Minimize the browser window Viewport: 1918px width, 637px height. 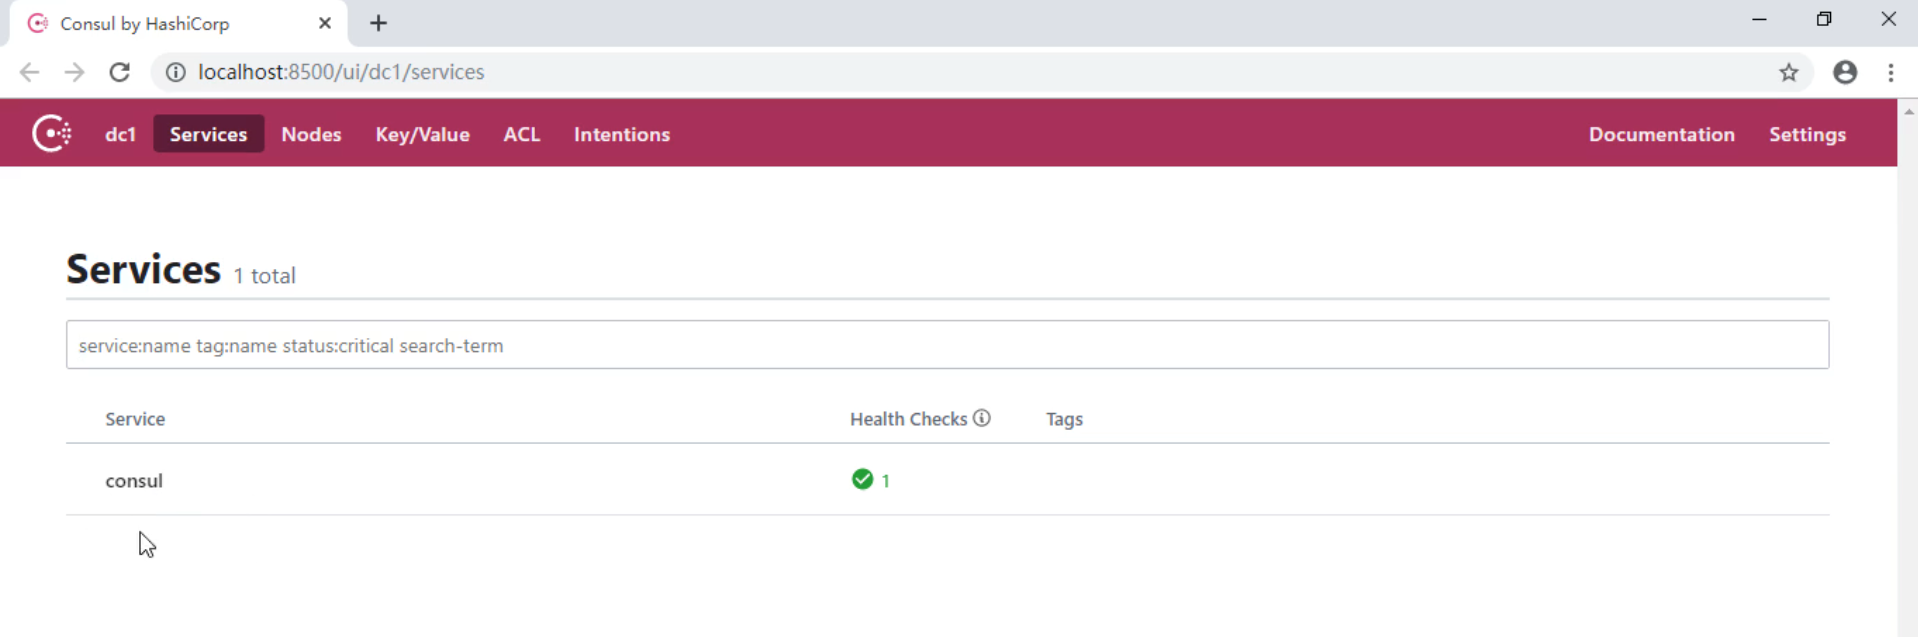tap(1759, 19)
